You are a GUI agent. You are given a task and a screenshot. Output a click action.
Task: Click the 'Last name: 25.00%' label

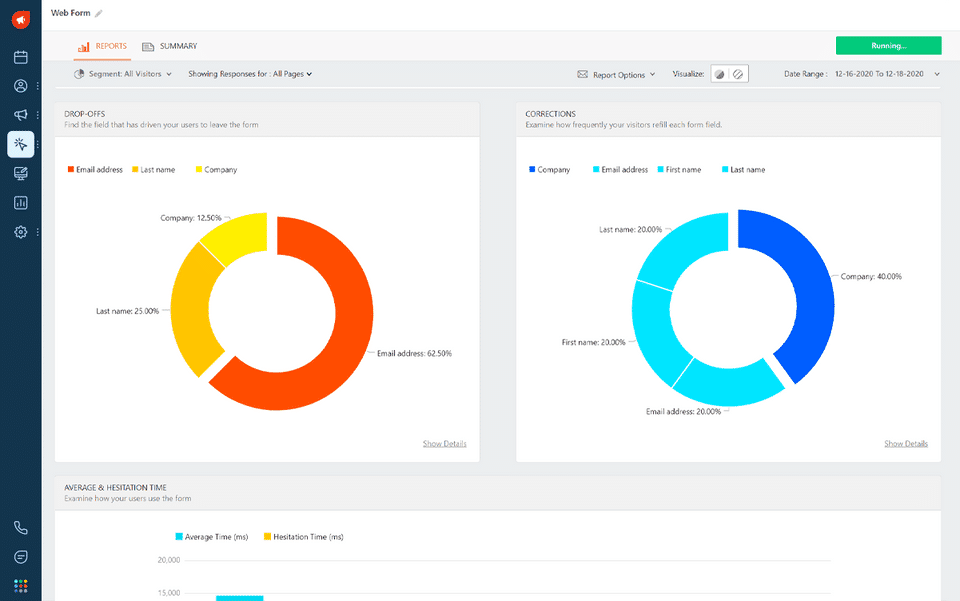[x=127, y=311]
